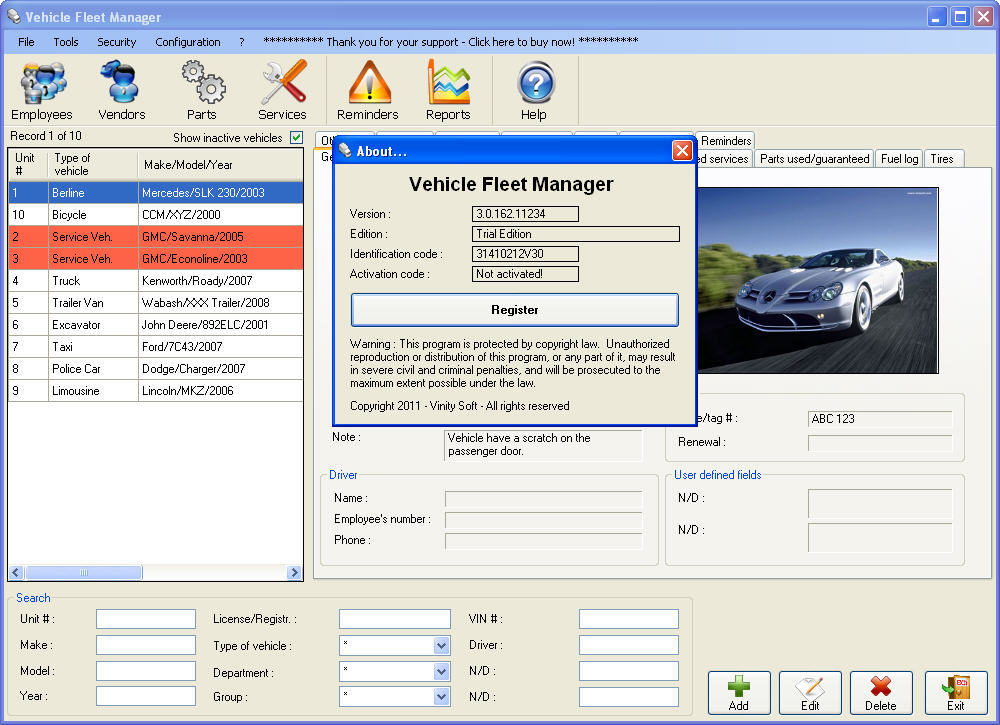Click the About dialog application icon
The height and width of the screenshot is (725, 1000).
[x=344, y=150]
